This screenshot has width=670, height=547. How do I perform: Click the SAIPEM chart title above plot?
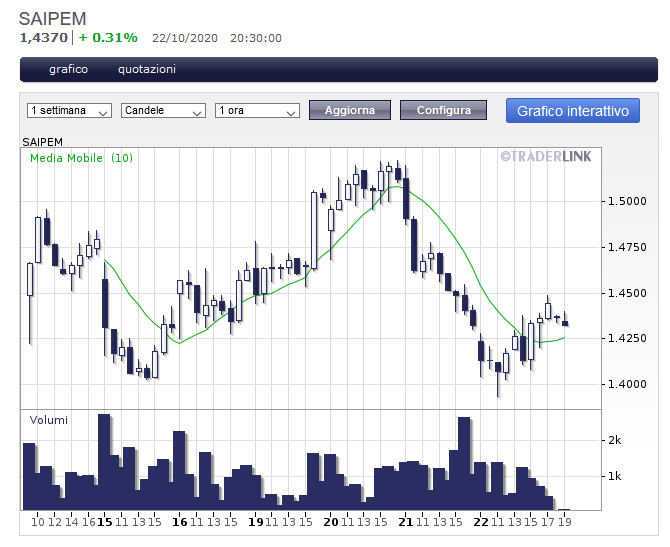click(42, 142)
